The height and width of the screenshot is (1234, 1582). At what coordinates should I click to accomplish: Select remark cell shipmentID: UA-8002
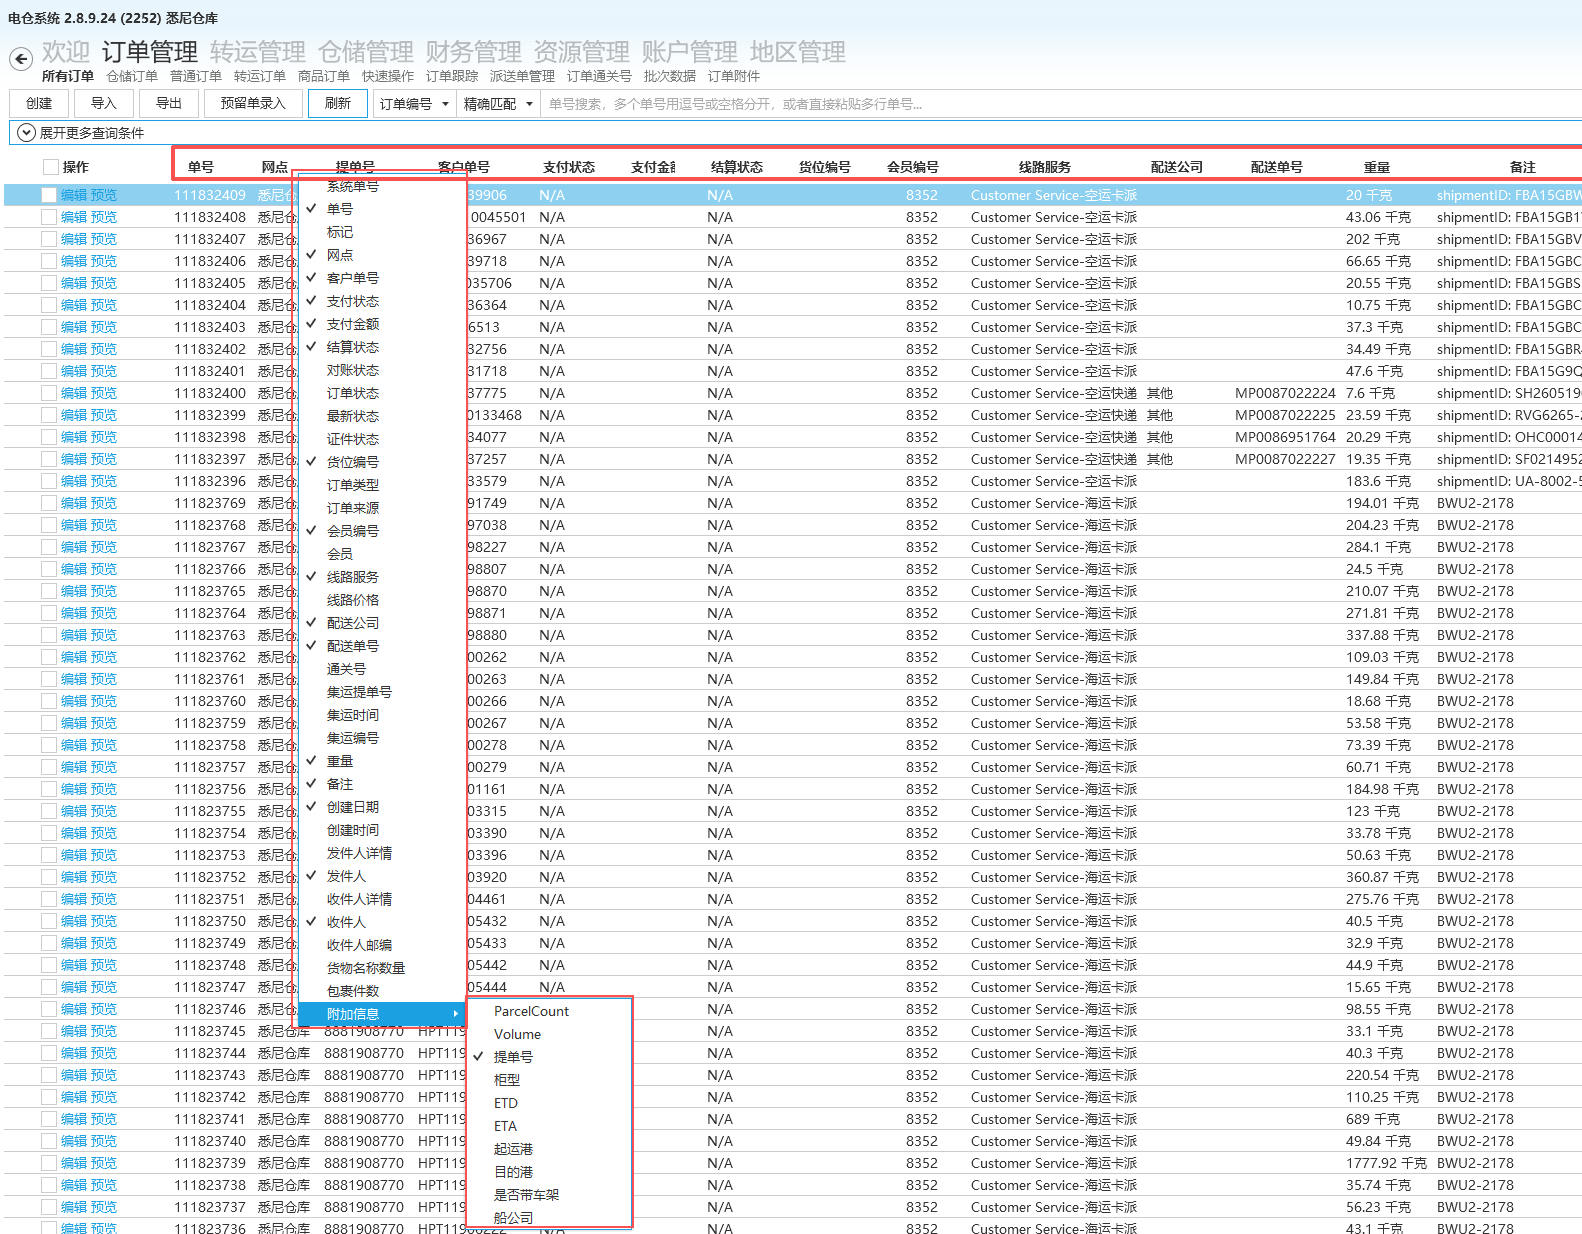tap(1509, 481)
